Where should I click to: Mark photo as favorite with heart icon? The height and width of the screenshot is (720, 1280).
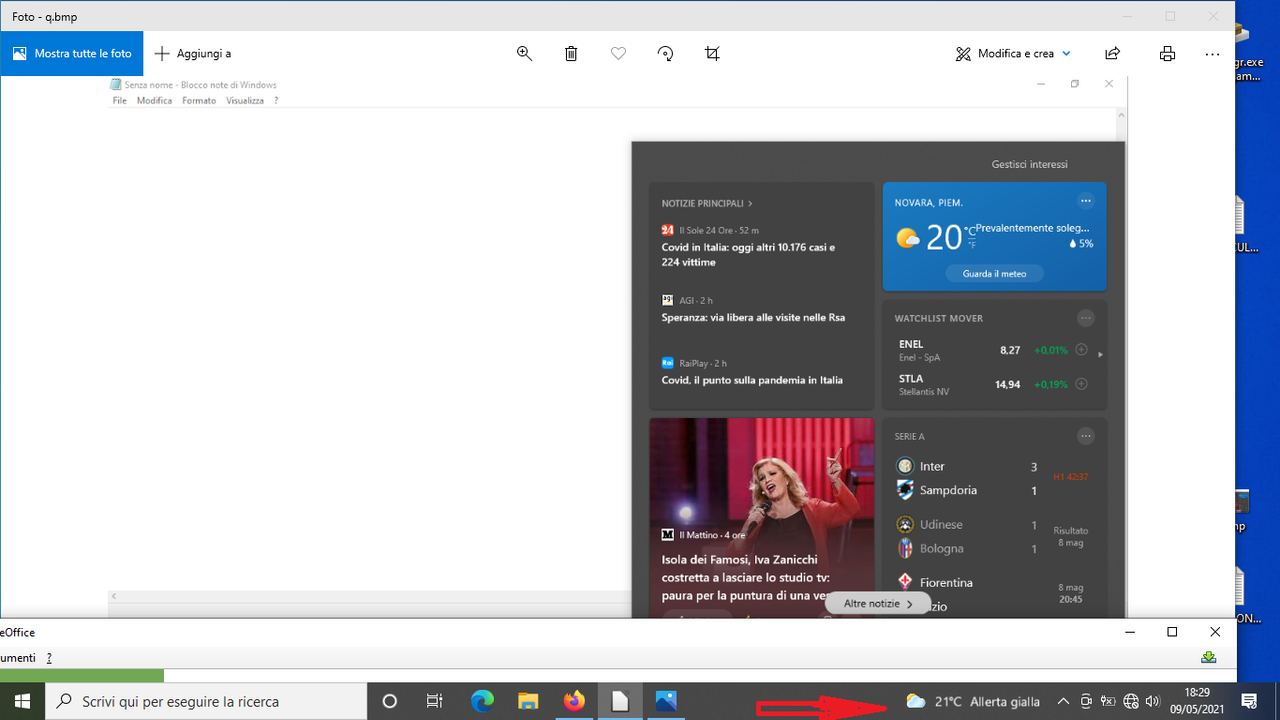[x=618, y=54]
